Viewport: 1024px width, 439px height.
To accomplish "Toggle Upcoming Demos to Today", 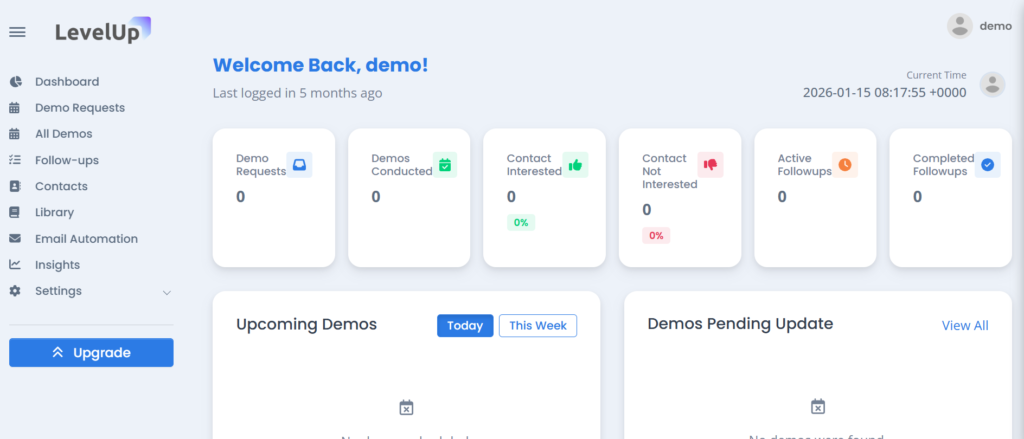I will click(465, 326).
